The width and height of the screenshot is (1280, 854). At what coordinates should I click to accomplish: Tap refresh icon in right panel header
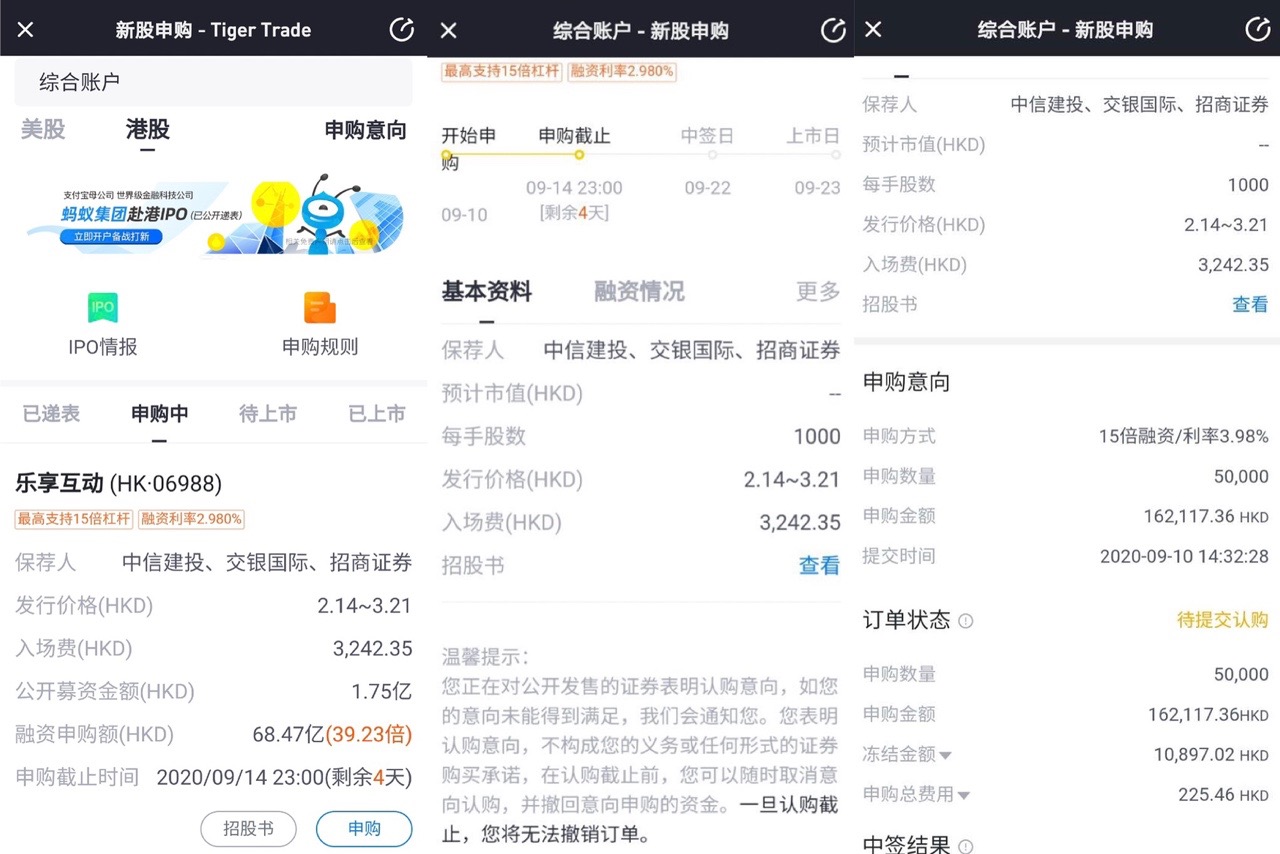(1258, 29)
